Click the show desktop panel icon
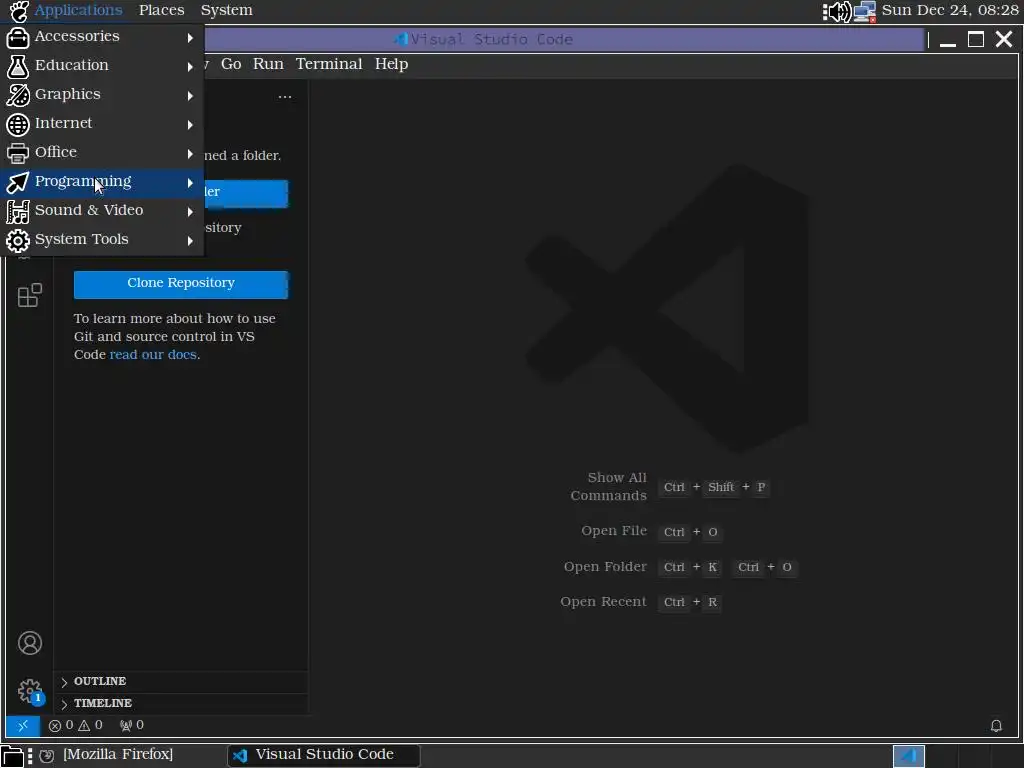Screen dimensions: 1024x768 tap(12, 756)
